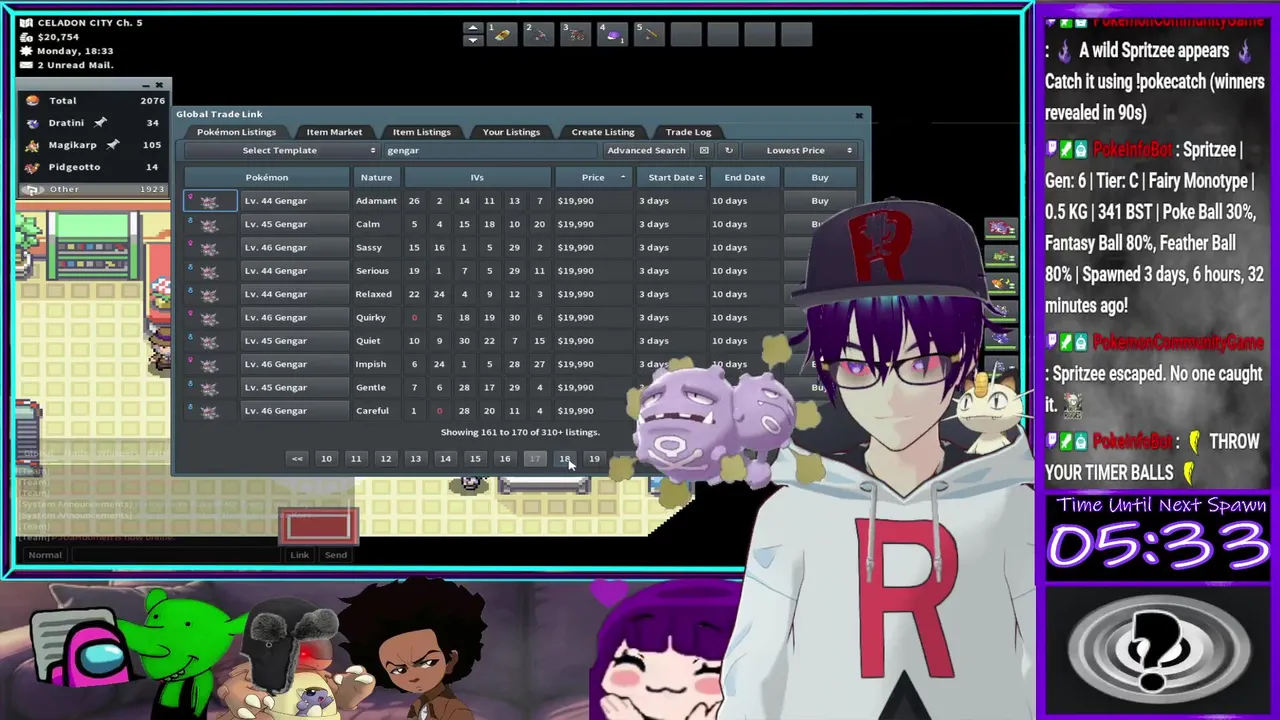The height and width of the screenshot is (720, 1280).
Task: Go to listings page 12
Action: click(x=385, y=459)
